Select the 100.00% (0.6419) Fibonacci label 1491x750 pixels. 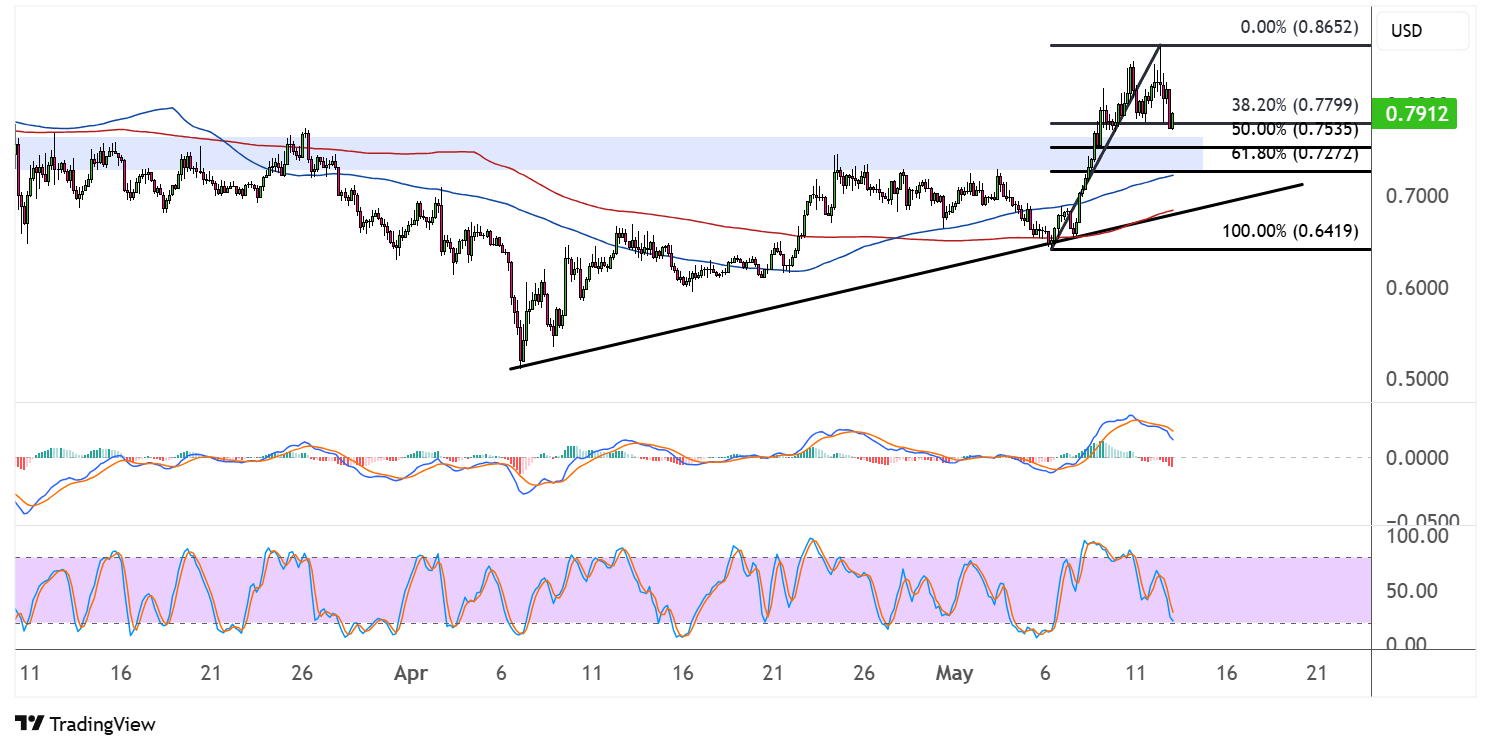(1290, 230)
